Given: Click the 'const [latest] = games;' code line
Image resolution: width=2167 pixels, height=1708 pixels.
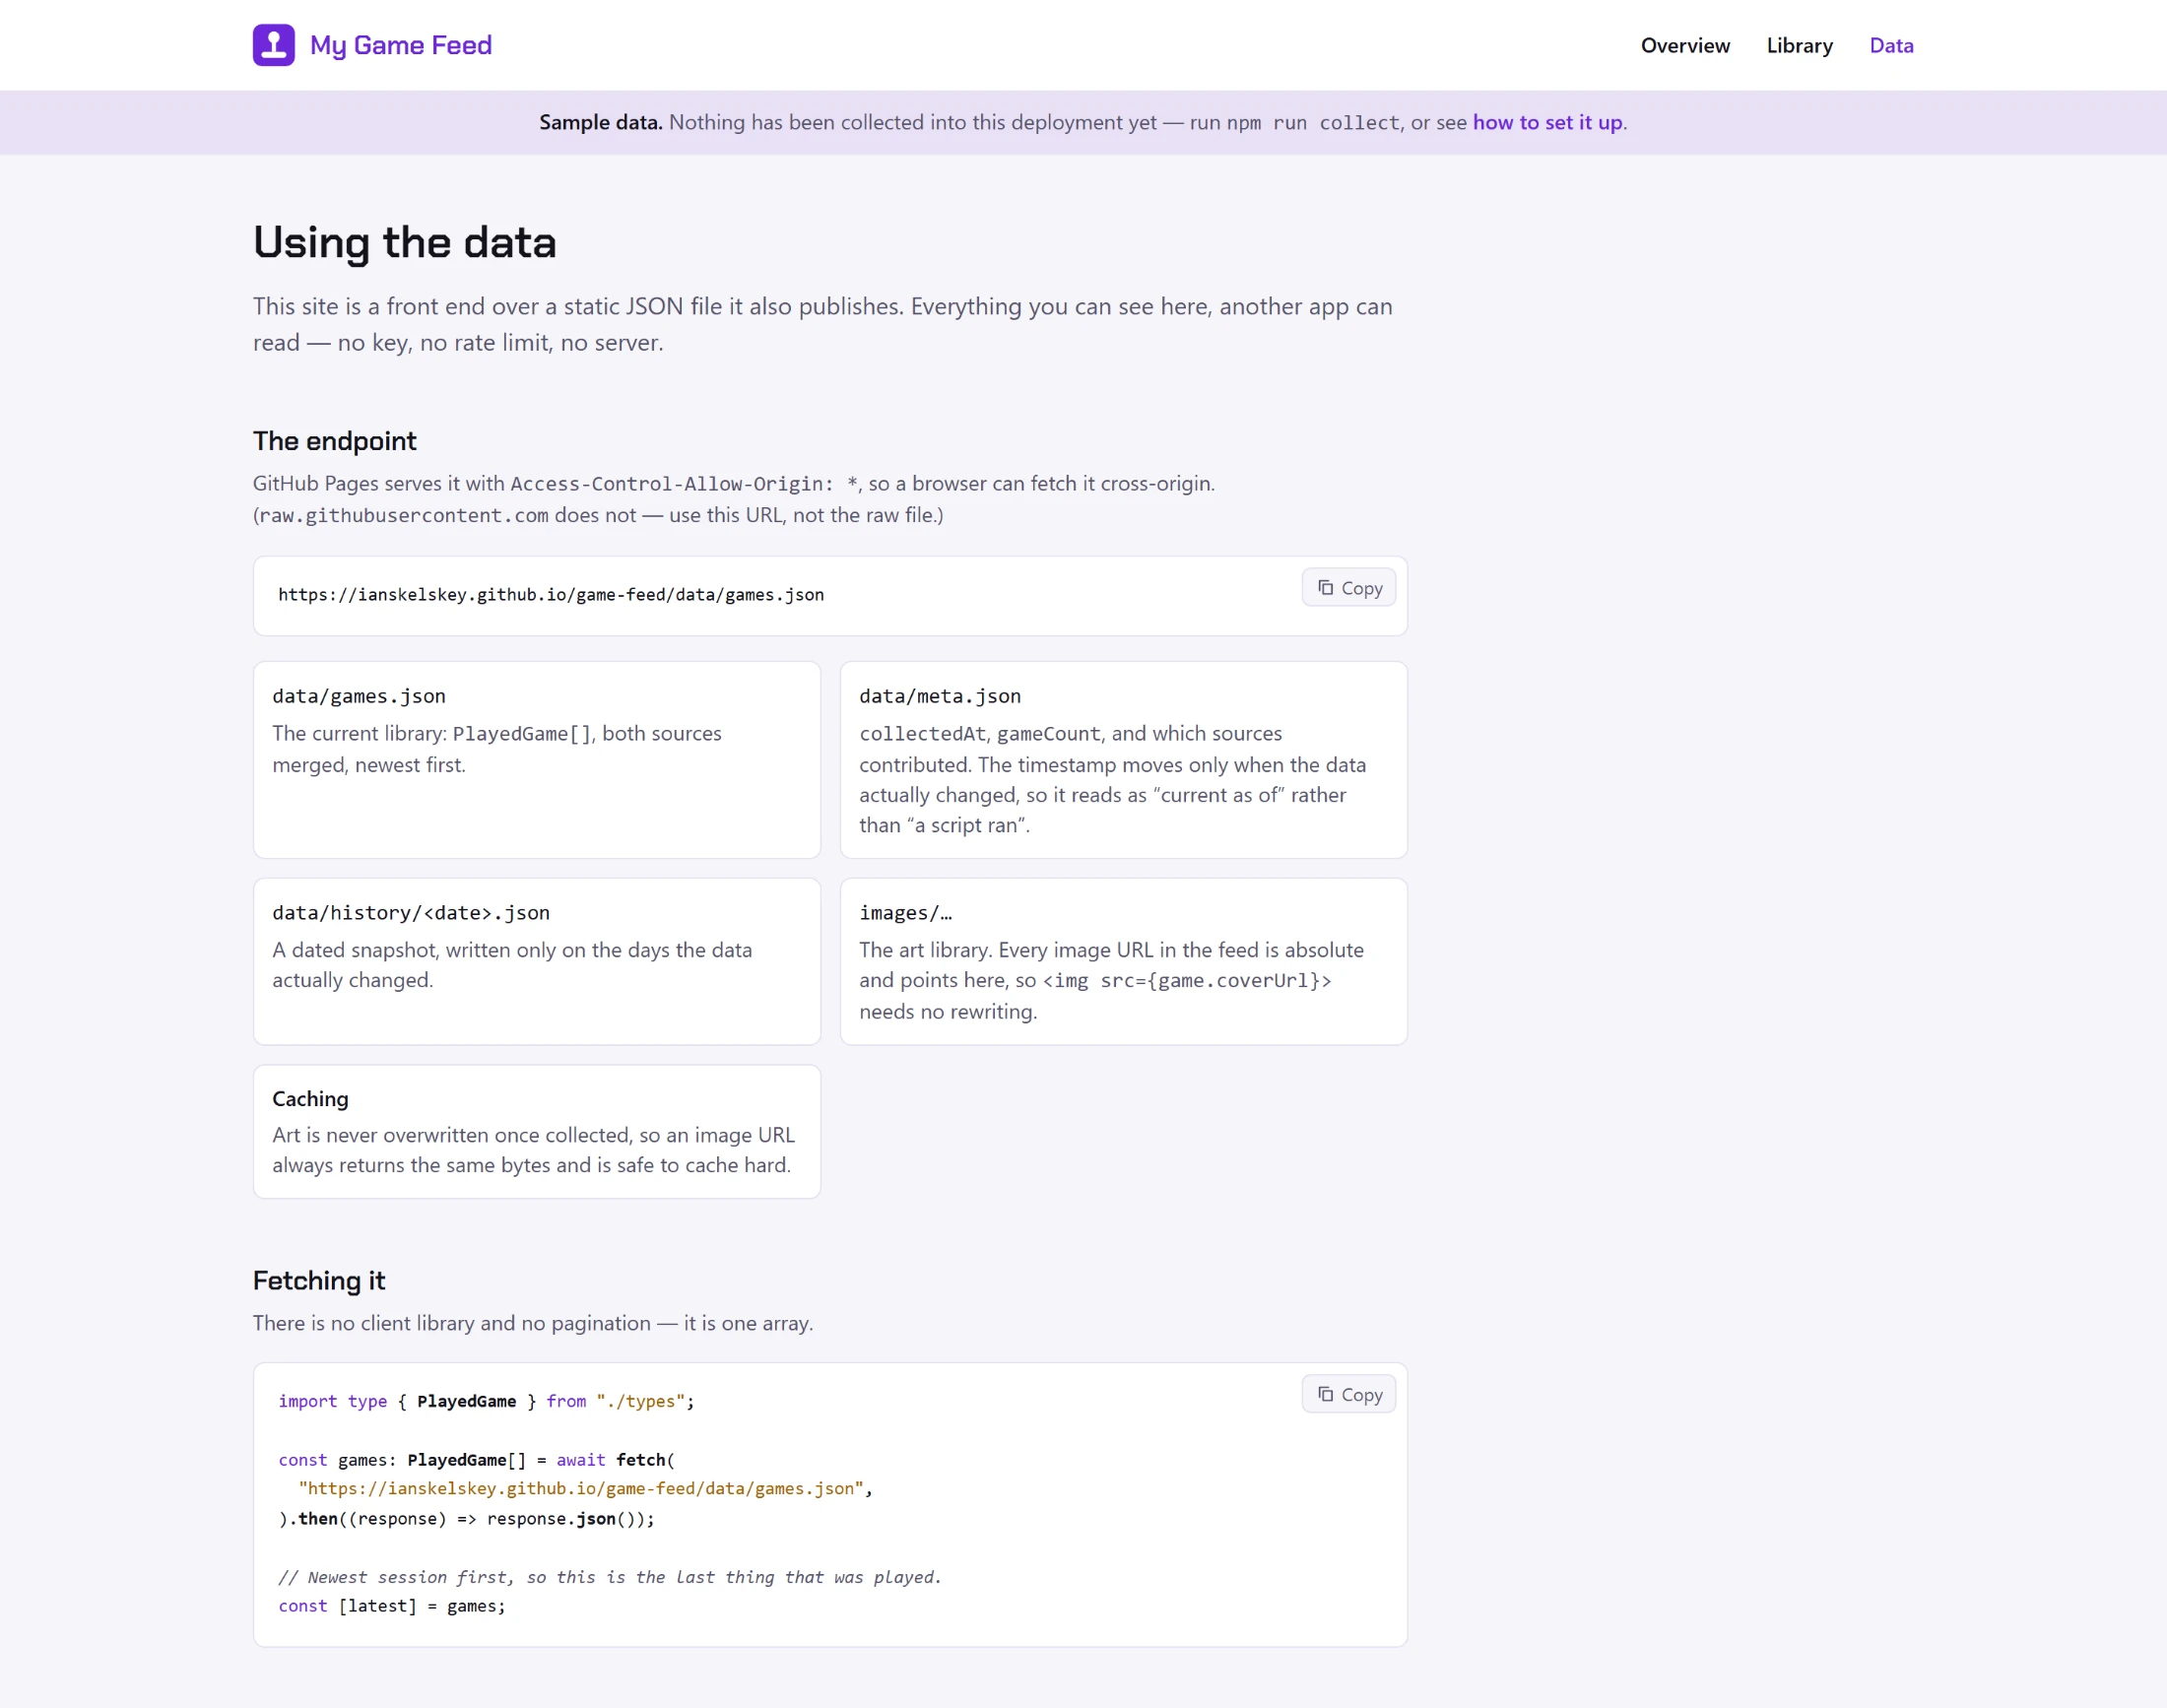Looking at the screenshot, I should point(392,1606).
